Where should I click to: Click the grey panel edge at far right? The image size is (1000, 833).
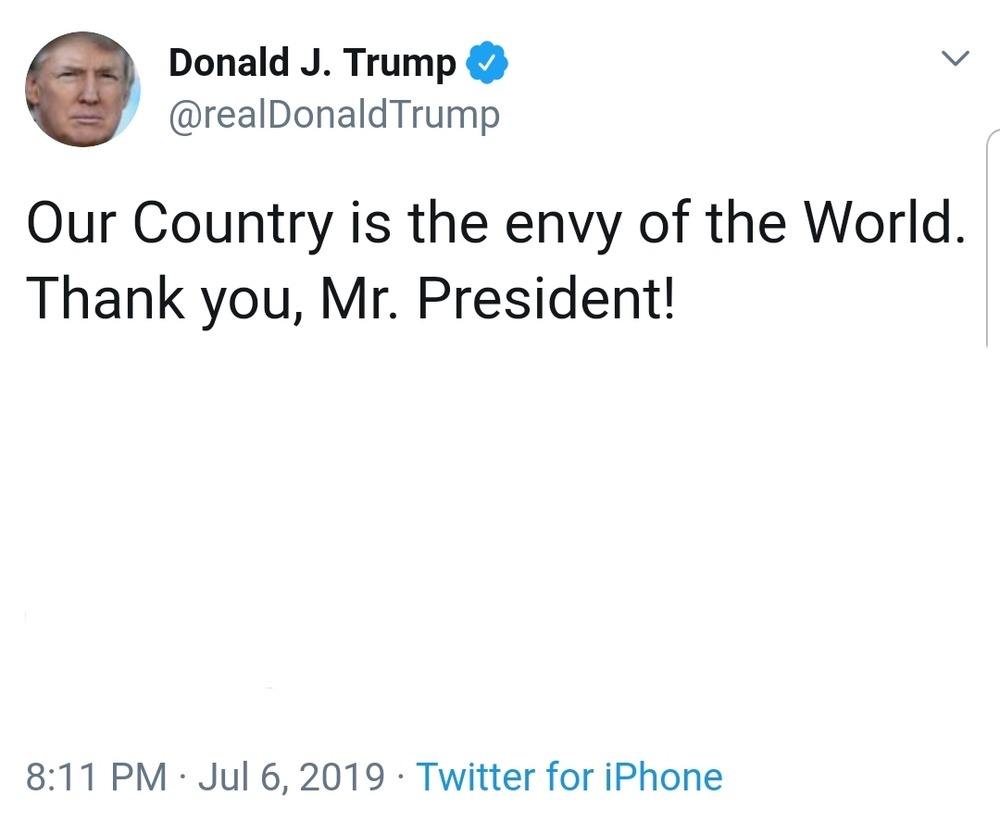[x=992, y=240]
